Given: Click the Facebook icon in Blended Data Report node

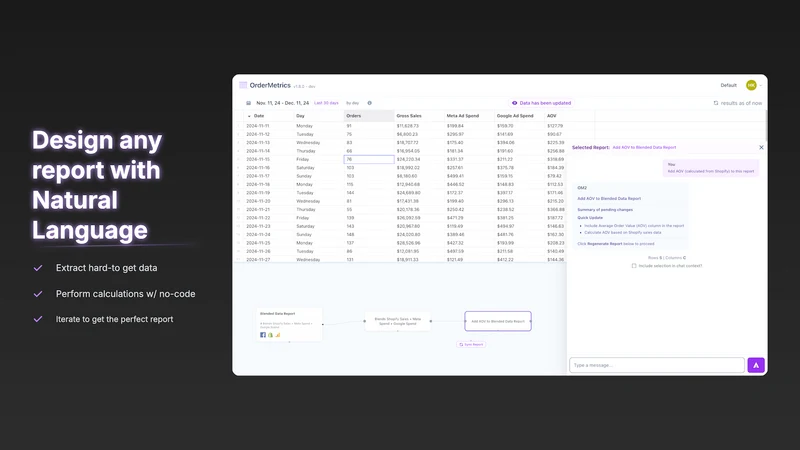Looking at the screenshot, I should click(x=263, y=335).
